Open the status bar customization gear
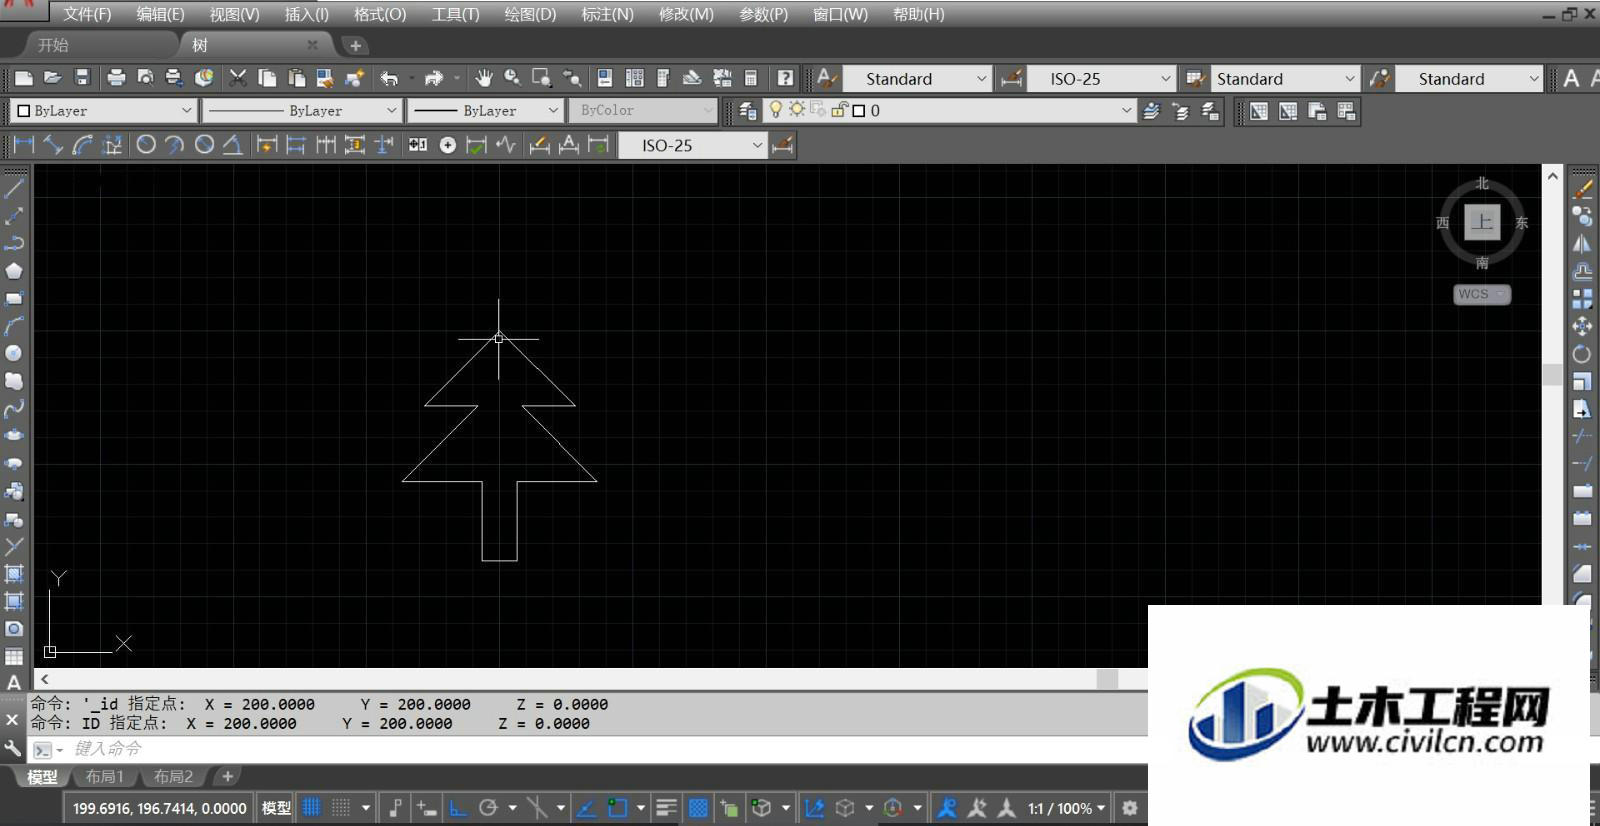 click(x=1130, y=808)
